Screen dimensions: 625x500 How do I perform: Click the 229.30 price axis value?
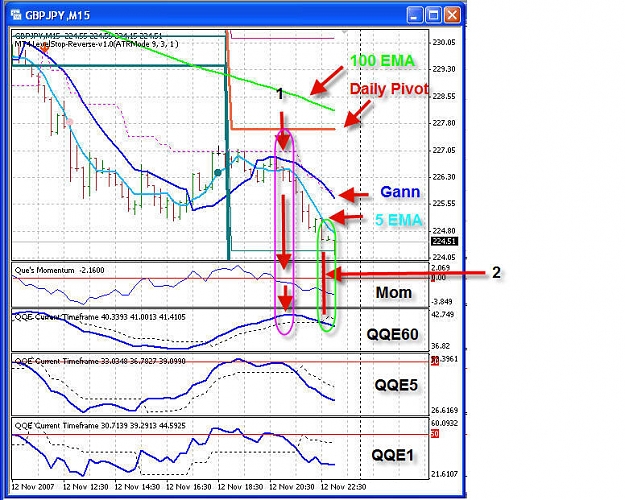[x=444, y=69]
